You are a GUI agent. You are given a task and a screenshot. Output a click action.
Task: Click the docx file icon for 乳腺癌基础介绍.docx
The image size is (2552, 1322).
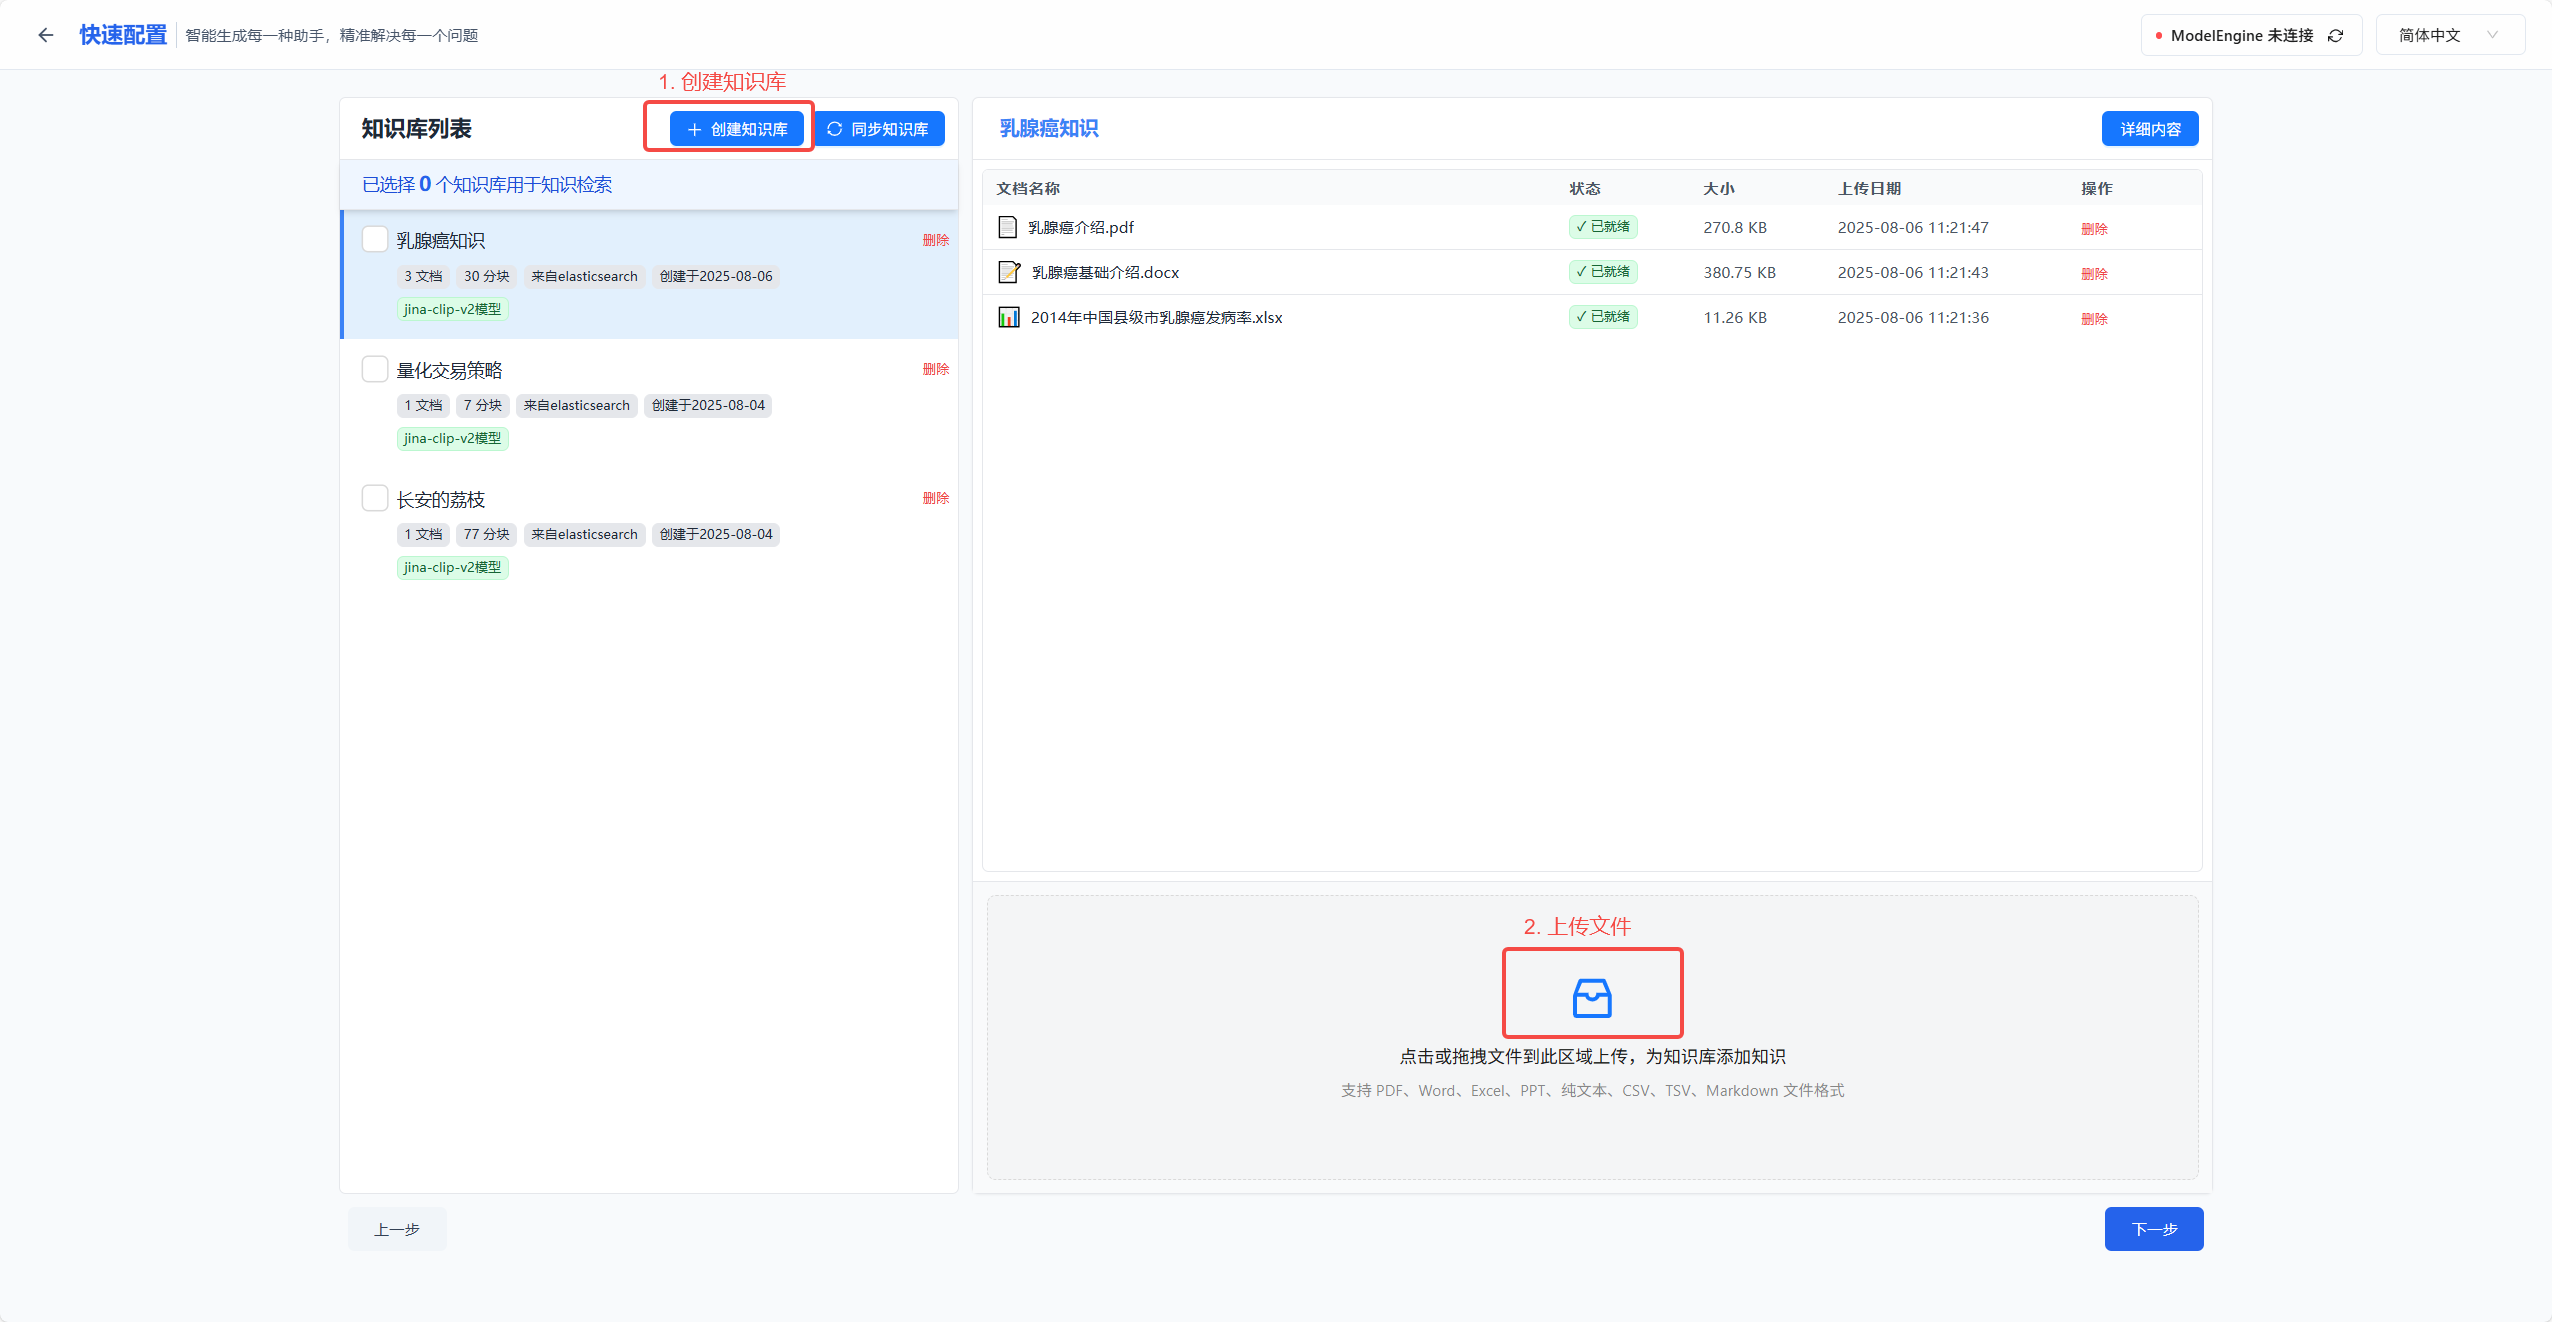click(x=1009, y=272)
